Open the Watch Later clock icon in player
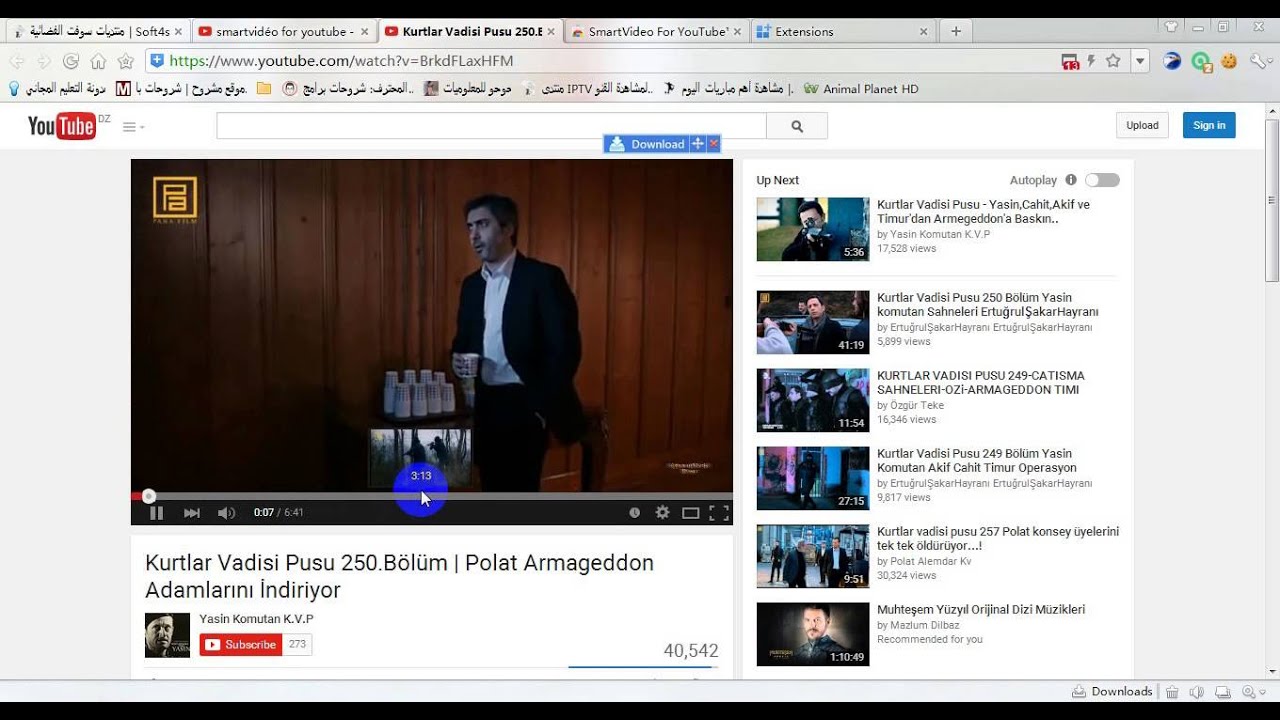This screenshot has width=1280, height=720. (634, 513)
